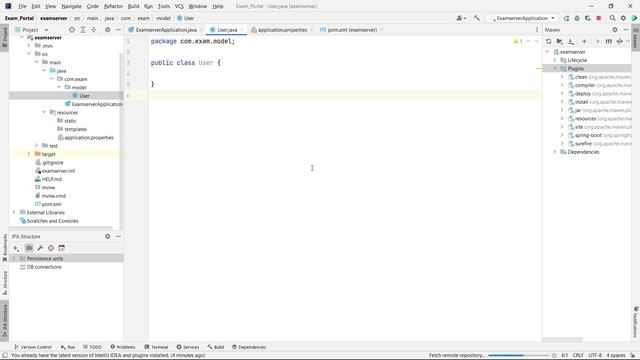Toggle the globe icon in JPA Structure toolbar

(x=51, y=248)
